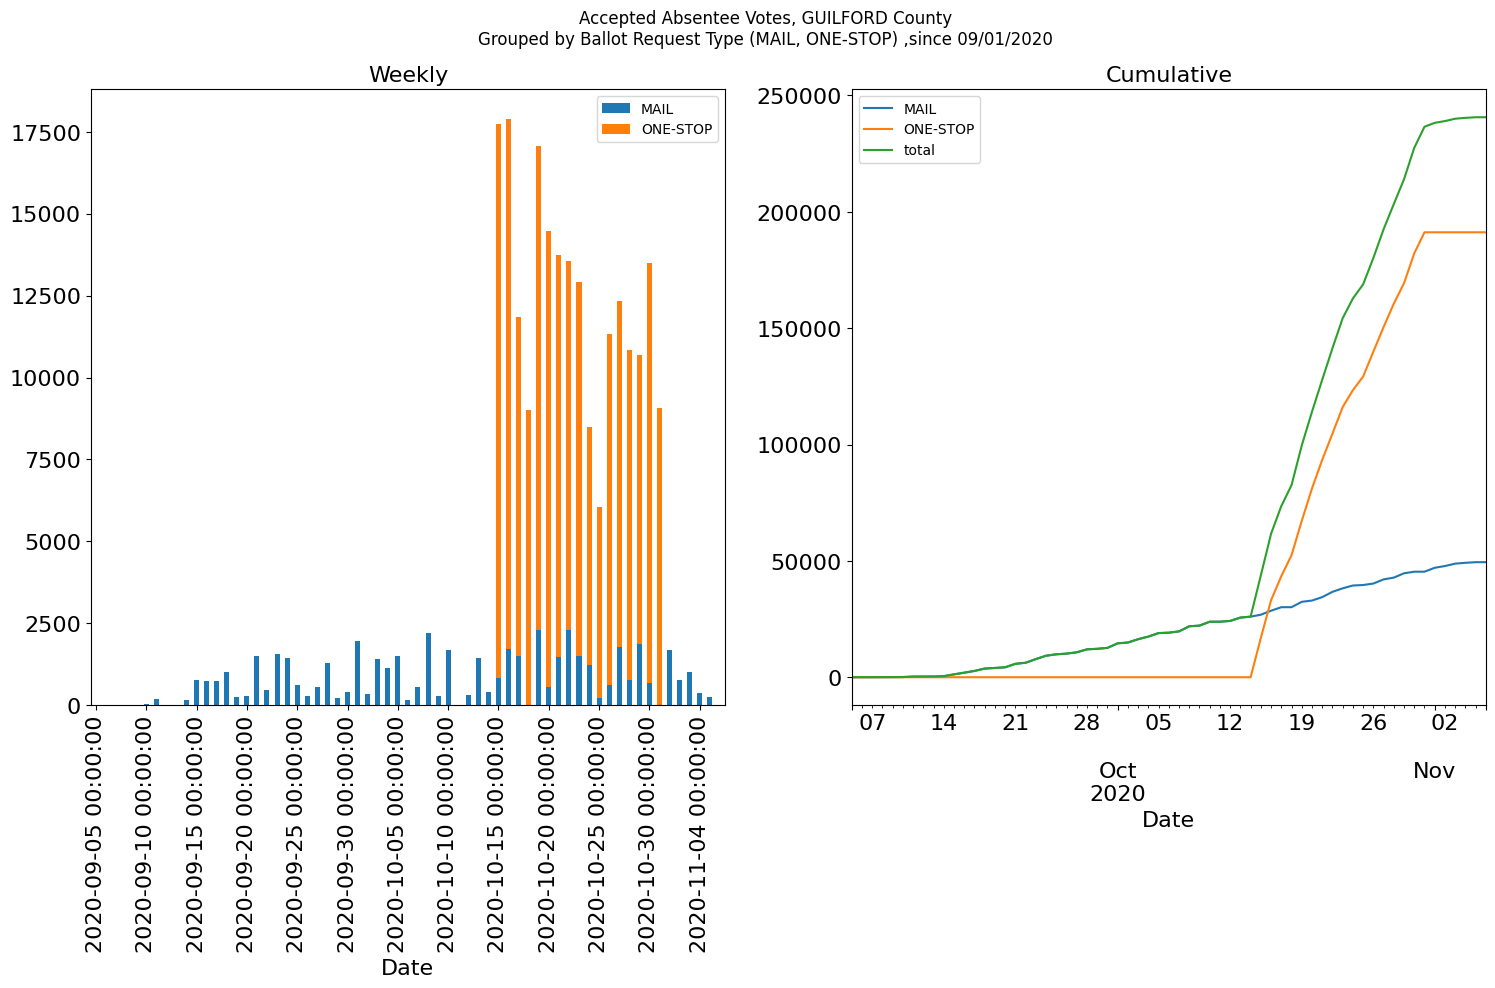Screen dimensions: 1495x988
Task: Click the 17500 y-axis tick label
Action: coord(46,133)
